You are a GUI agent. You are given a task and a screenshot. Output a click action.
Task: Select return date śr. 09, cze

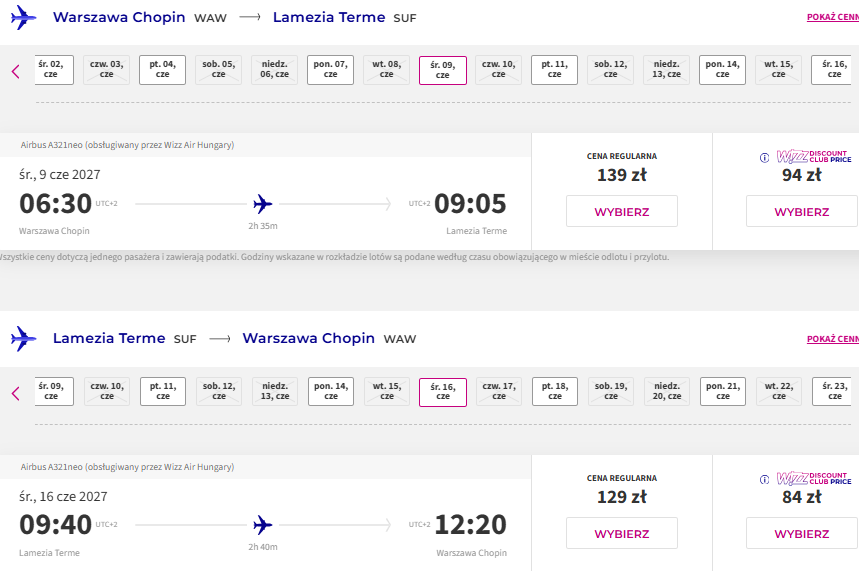tap(54, 391)
